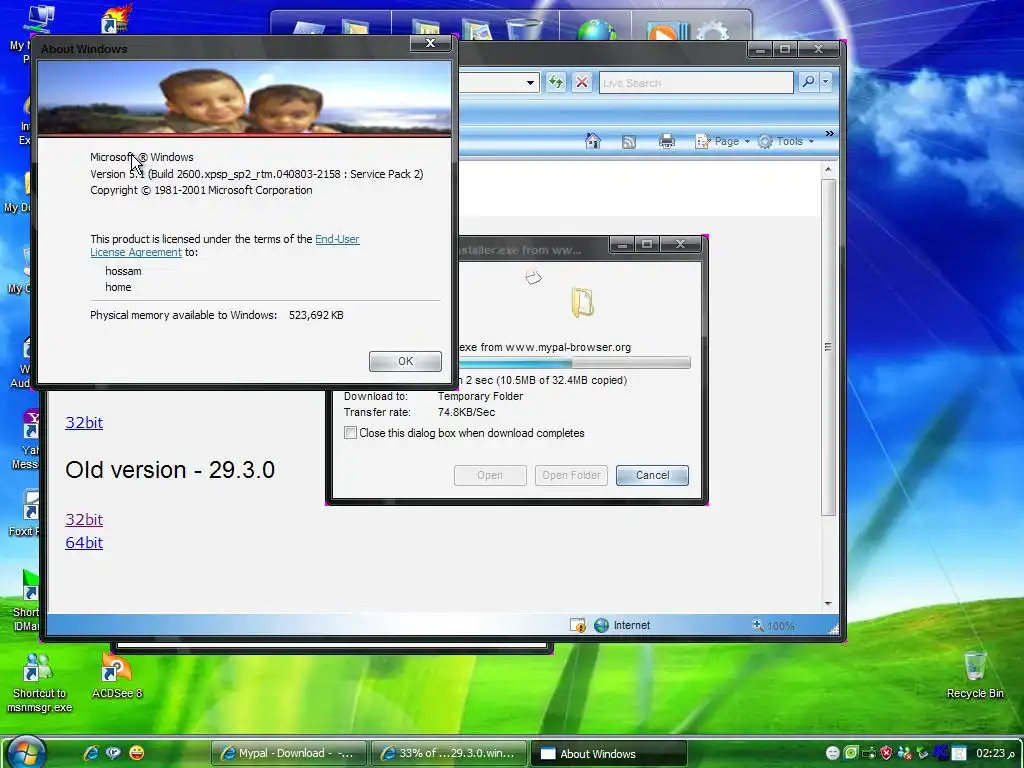Expand the address bar dropdown arrow
Screen dimensions: 1024x768
pos(530,83)
